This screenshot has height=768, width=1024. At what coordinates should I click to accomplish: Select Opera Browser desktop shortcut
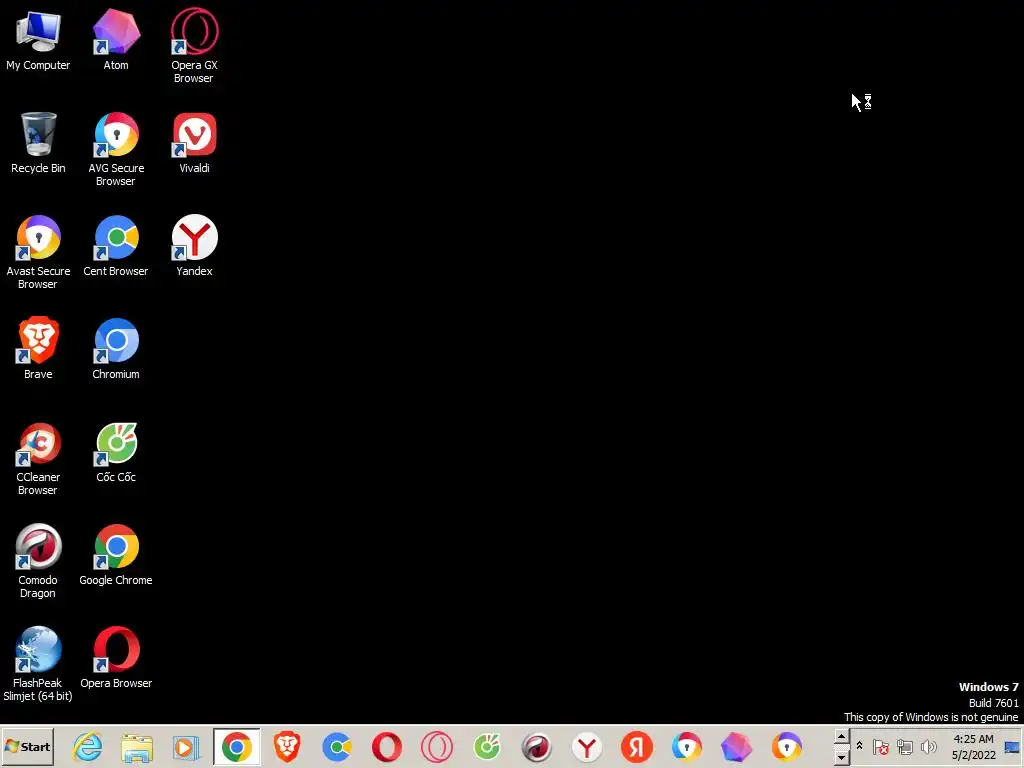116,658
